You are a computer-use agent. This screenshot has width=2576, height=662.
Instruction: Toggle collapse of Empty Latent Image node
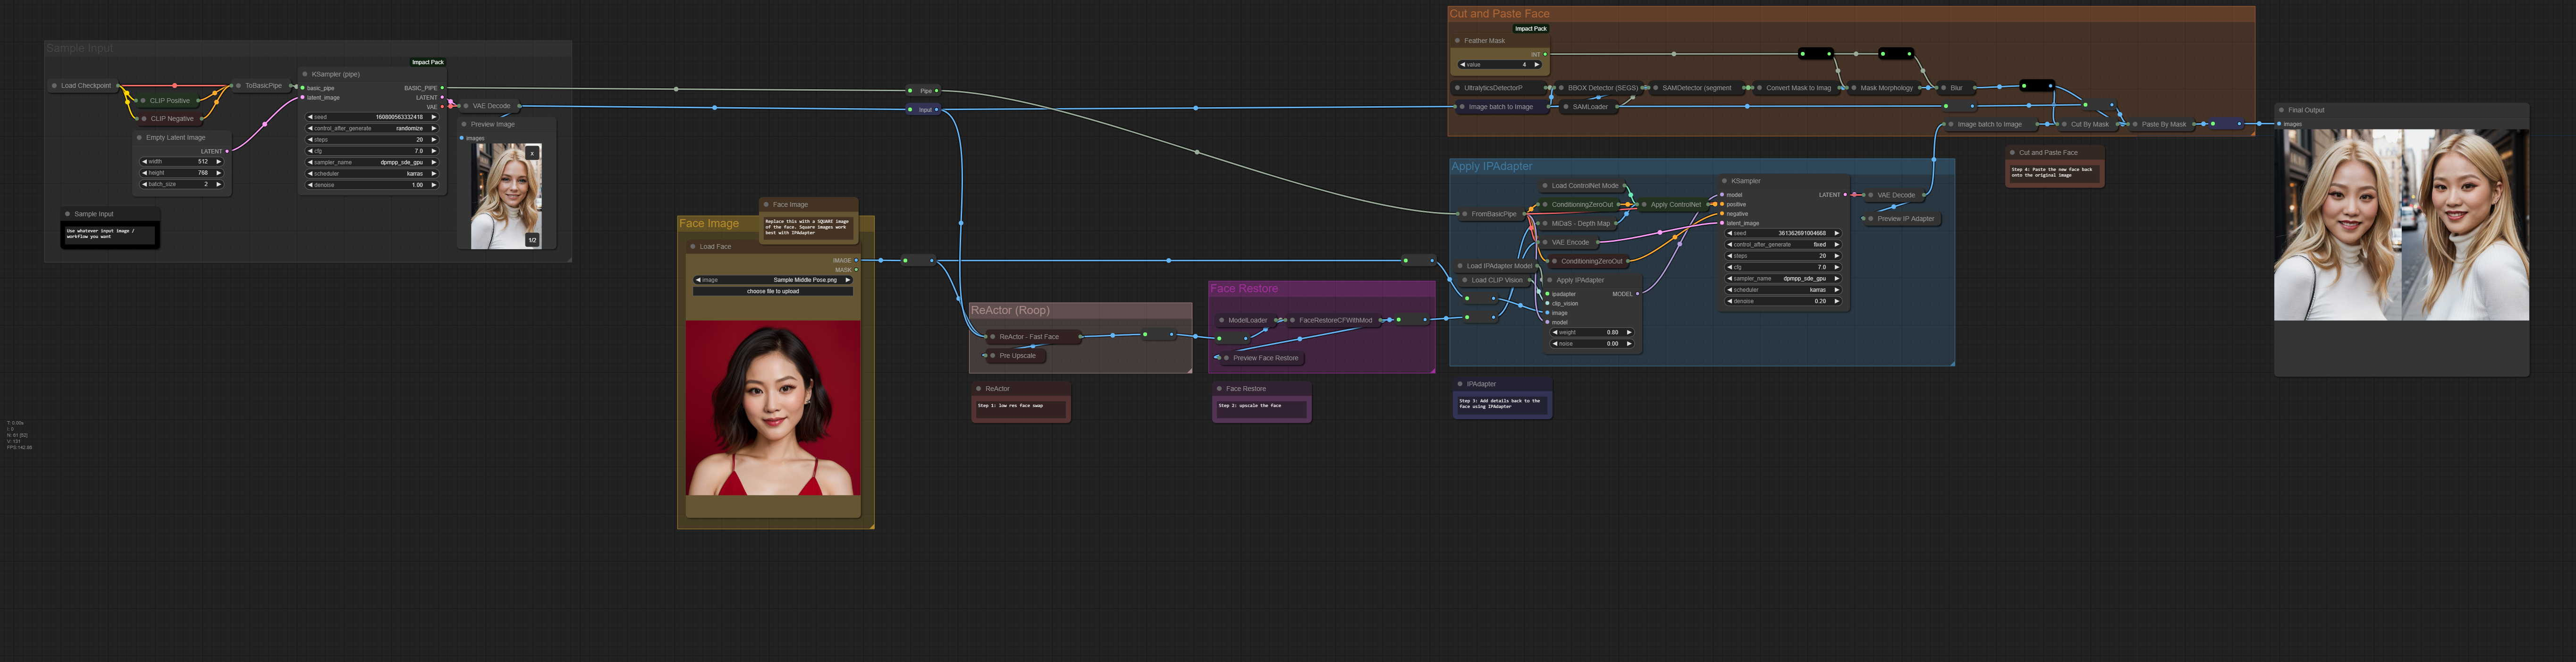tap(139, 138)
